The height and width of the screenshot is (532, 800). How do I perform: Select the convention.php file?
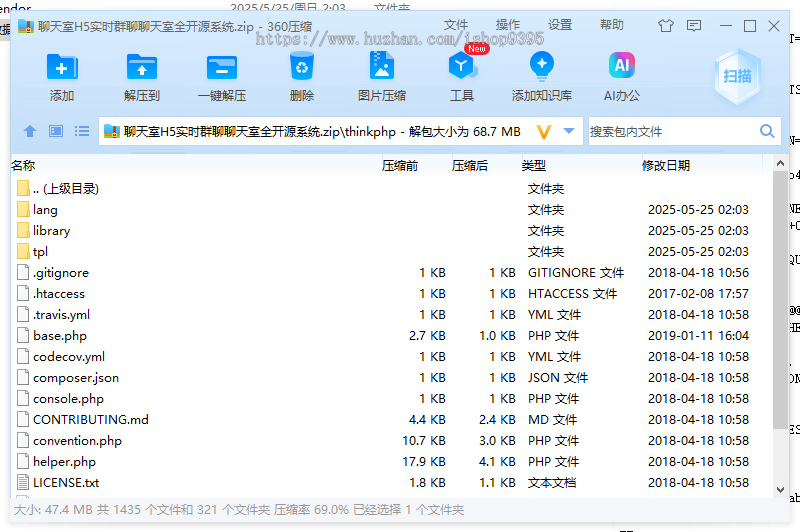pos(391,440)
